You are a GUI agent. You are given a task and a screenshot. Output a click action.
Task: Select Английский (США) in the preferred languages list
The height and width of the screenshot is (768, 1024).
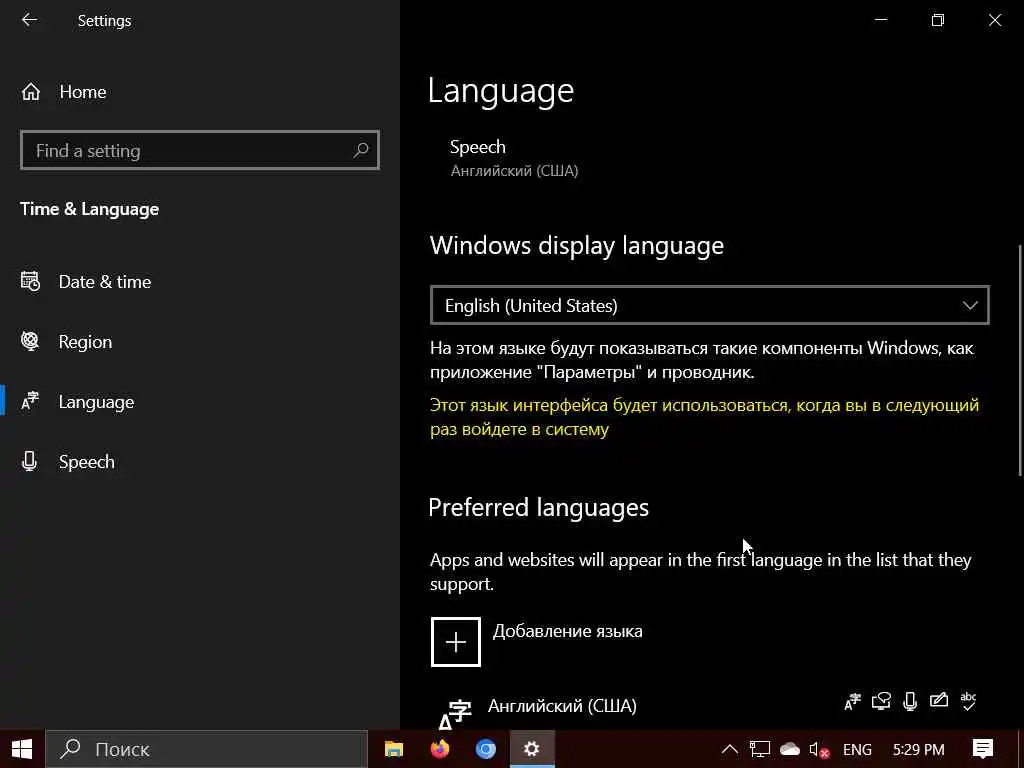[x=710, y=707]
